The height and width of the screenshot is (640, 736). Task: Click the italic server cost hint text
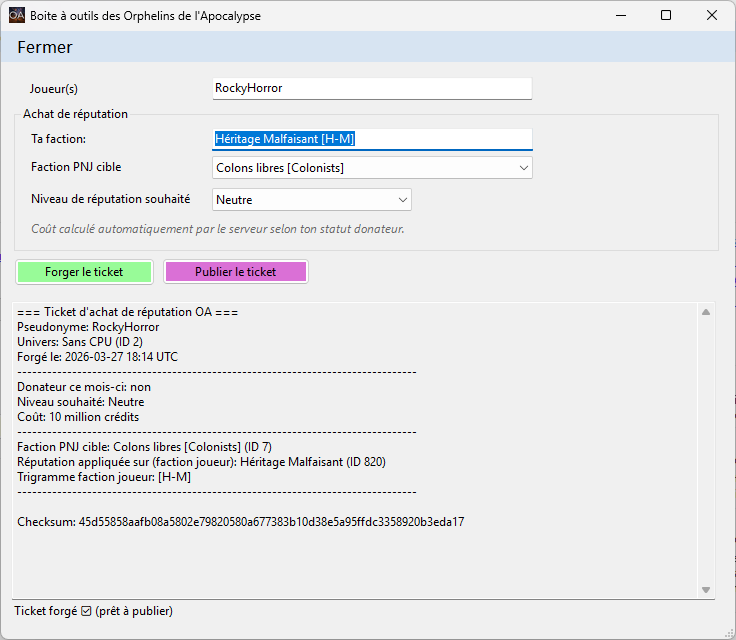217,229
